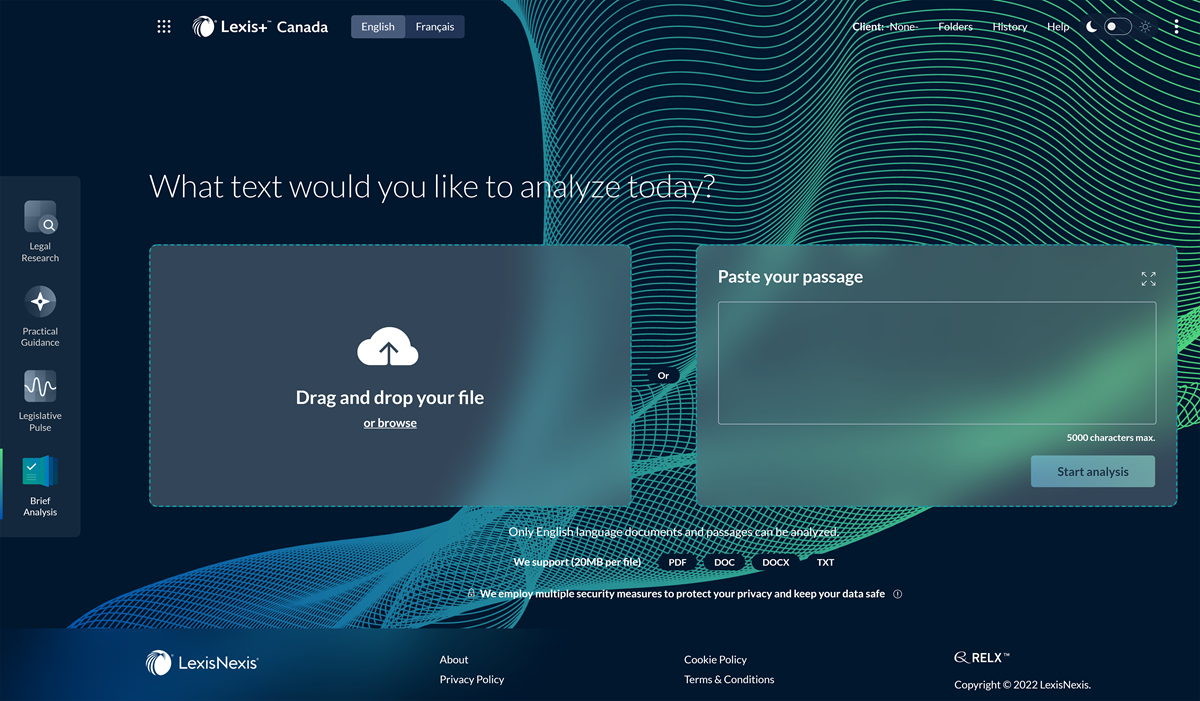1200x701 pixels.
Task: Click the 'Paste your passage' heading
Action: click(x=790, y=277)
